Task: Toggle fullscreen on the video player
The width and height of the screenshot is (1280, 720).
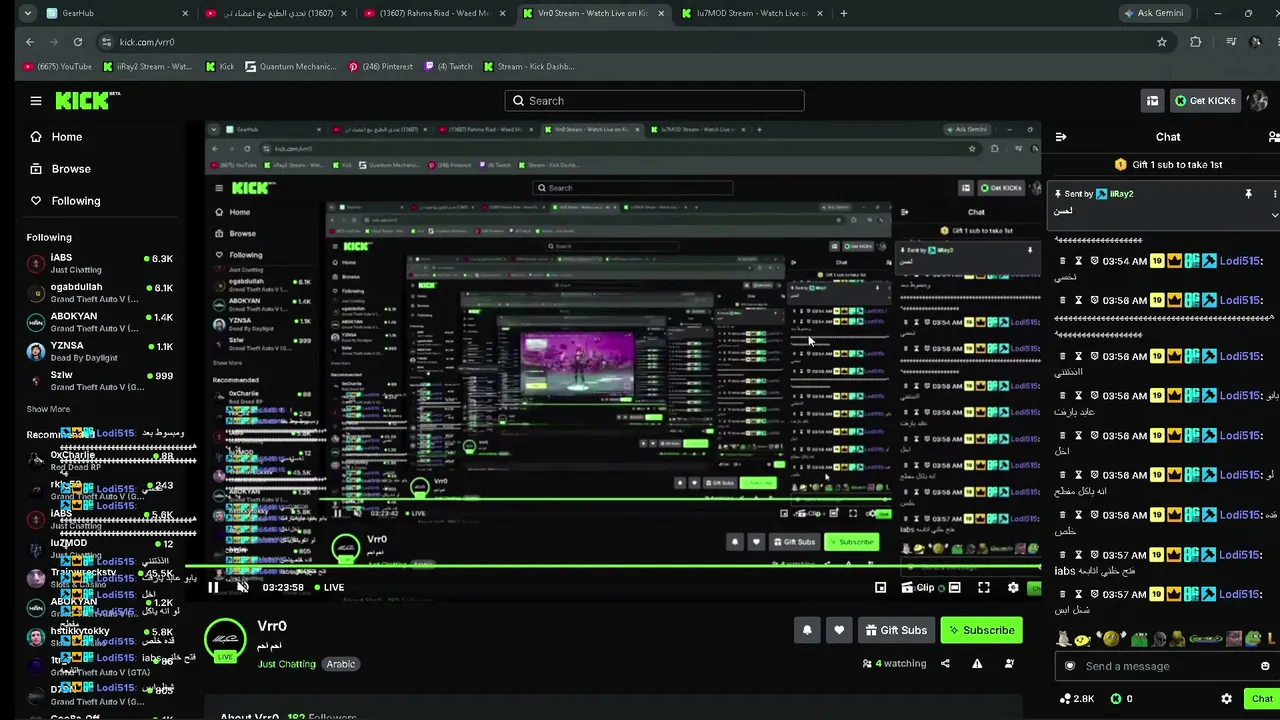Action: pyautogui.click(x=984, y=588)
